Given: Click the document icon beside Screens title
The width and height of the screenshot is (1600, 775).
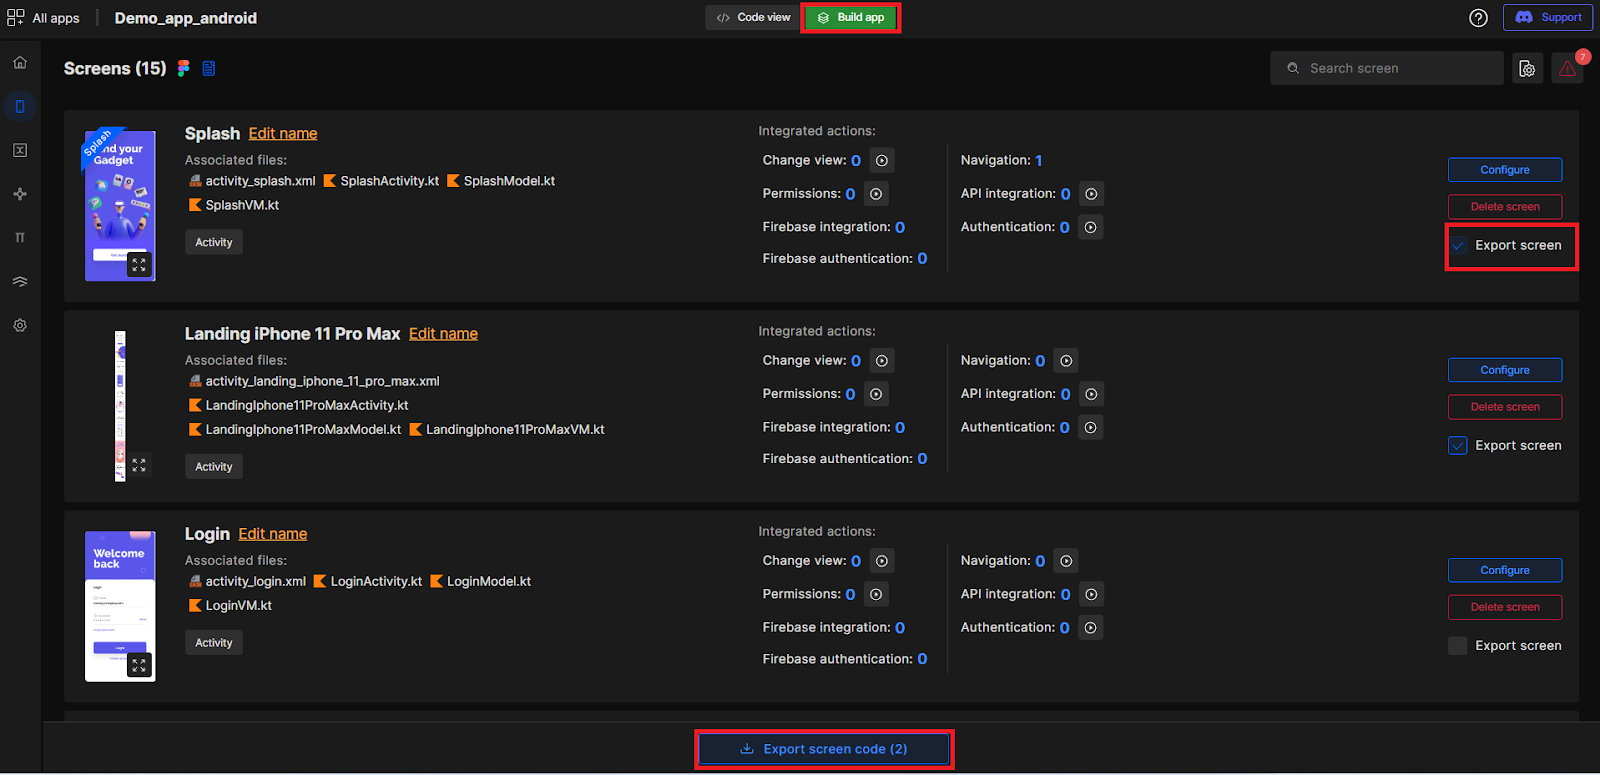Looking at the screenshot, I should 209,68.
